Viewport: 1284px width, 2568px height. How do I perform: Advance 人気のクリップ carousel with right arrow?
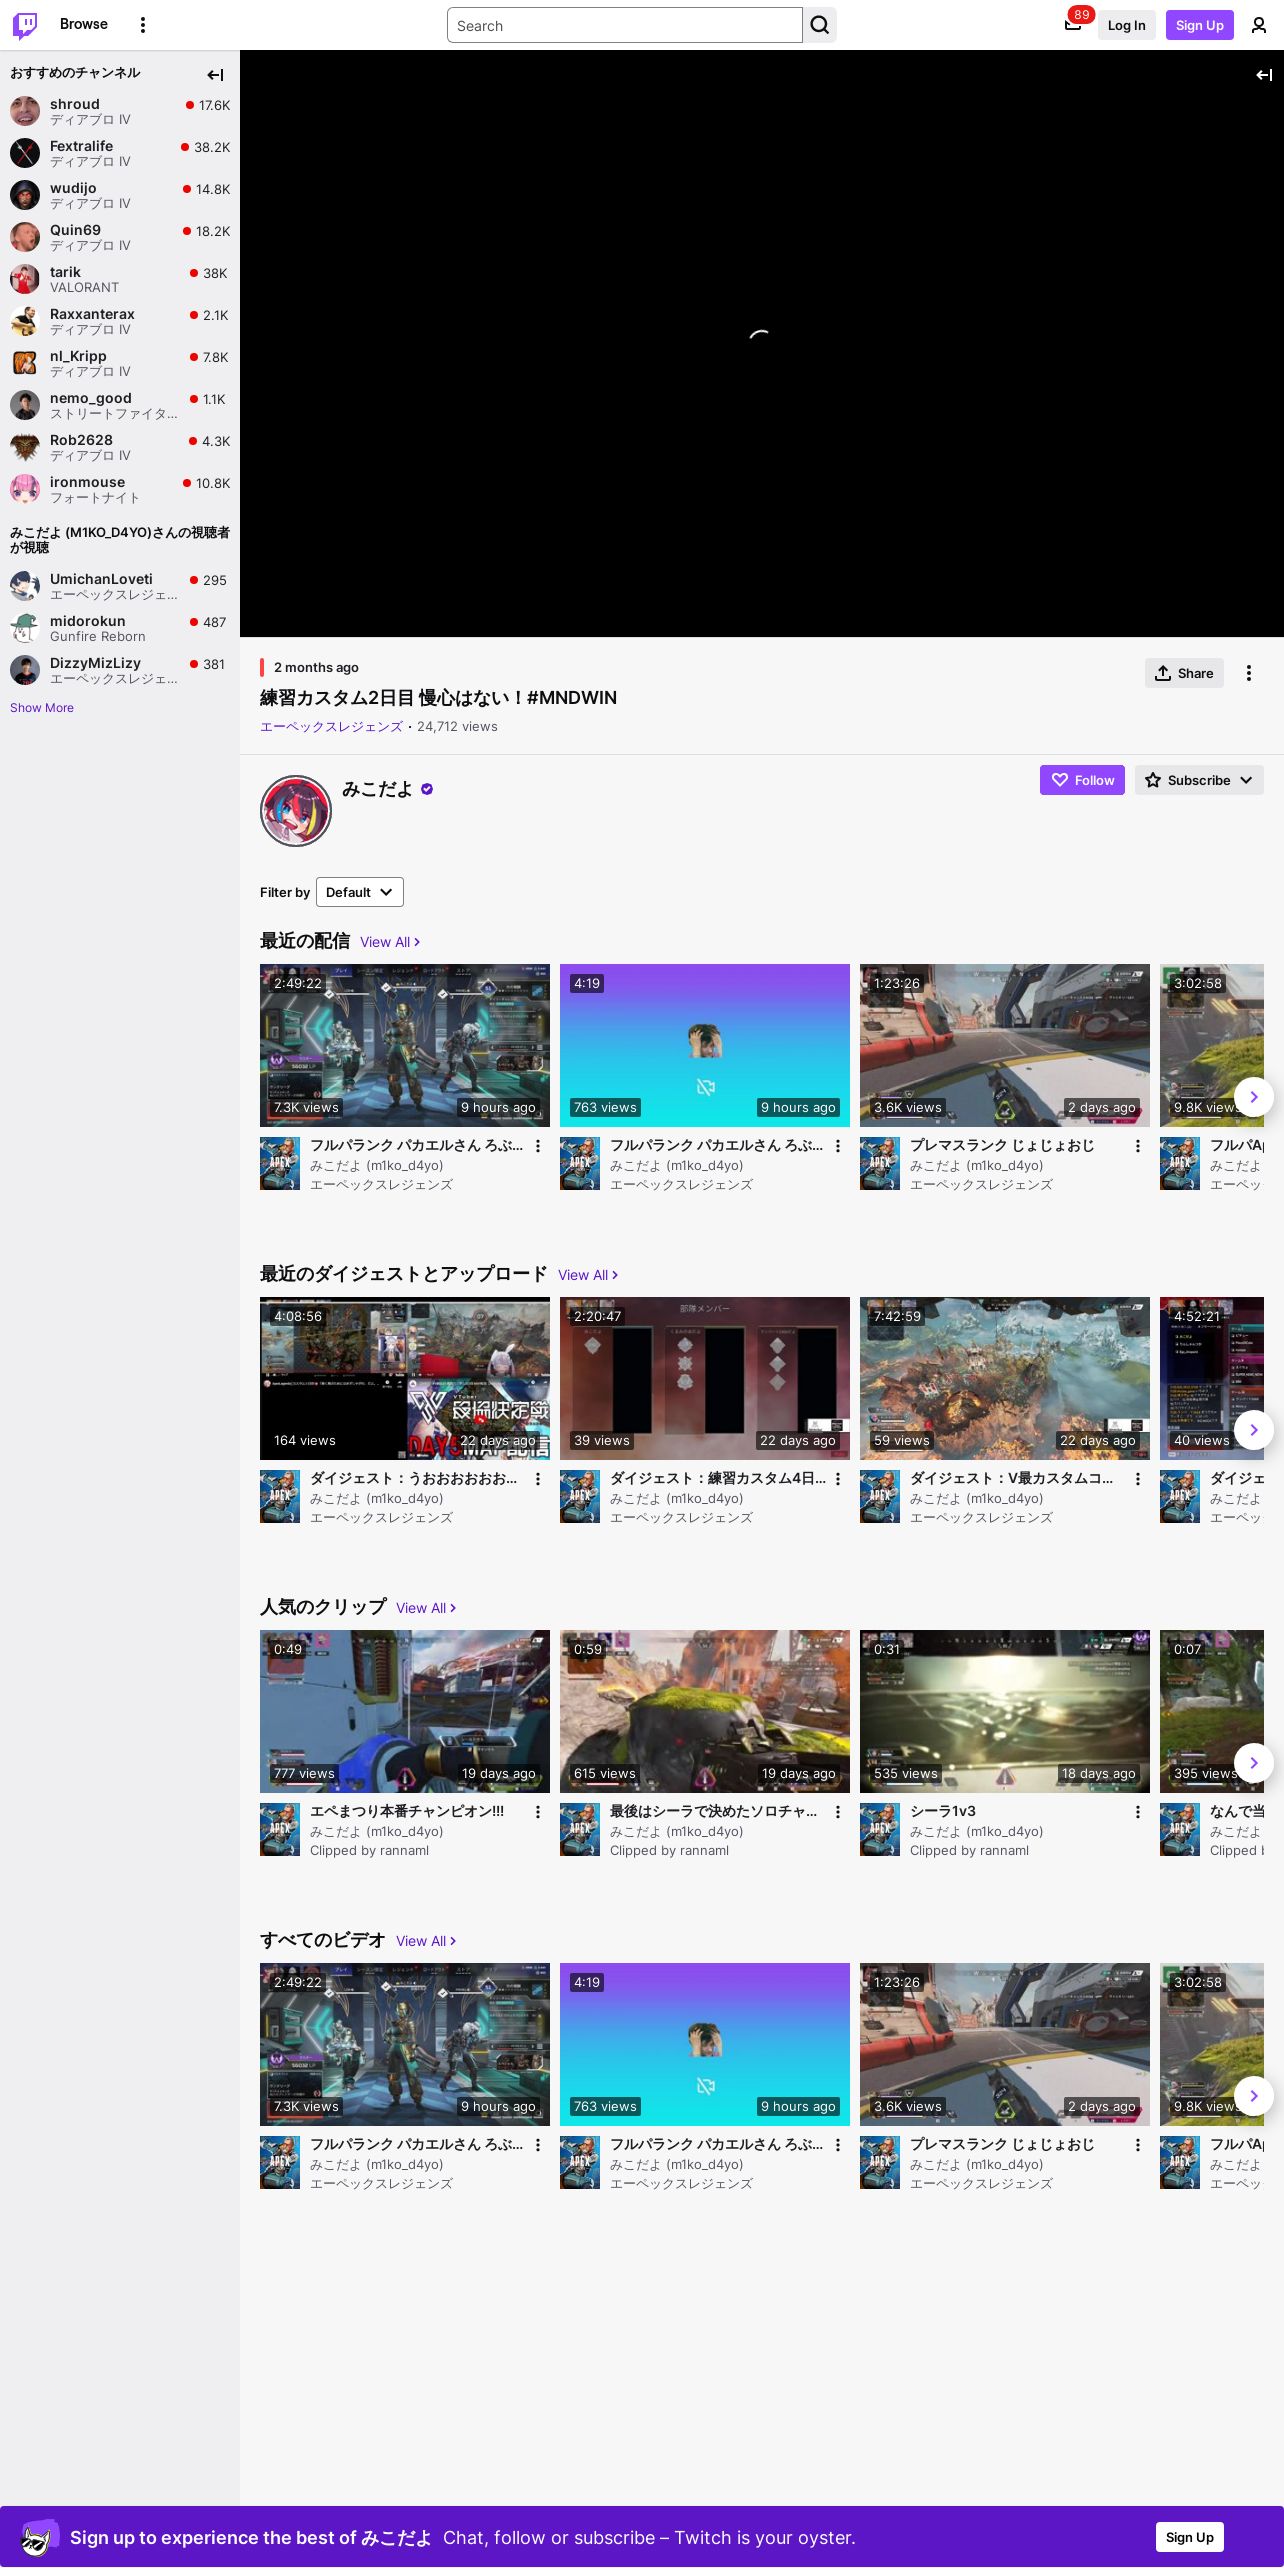(x=1254, y=1763)
